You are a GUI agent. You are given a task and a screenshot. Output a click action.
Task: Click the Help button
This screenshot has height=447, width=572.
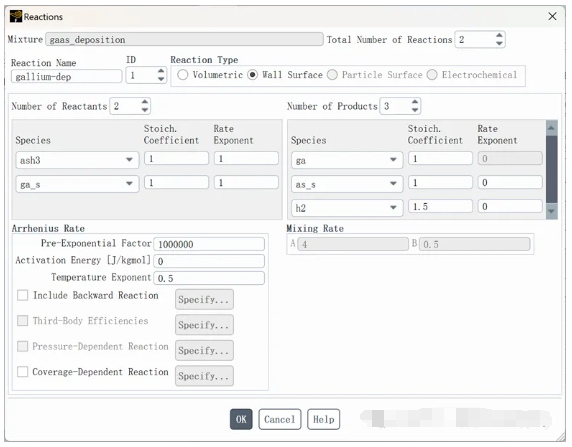click(323, 419)
